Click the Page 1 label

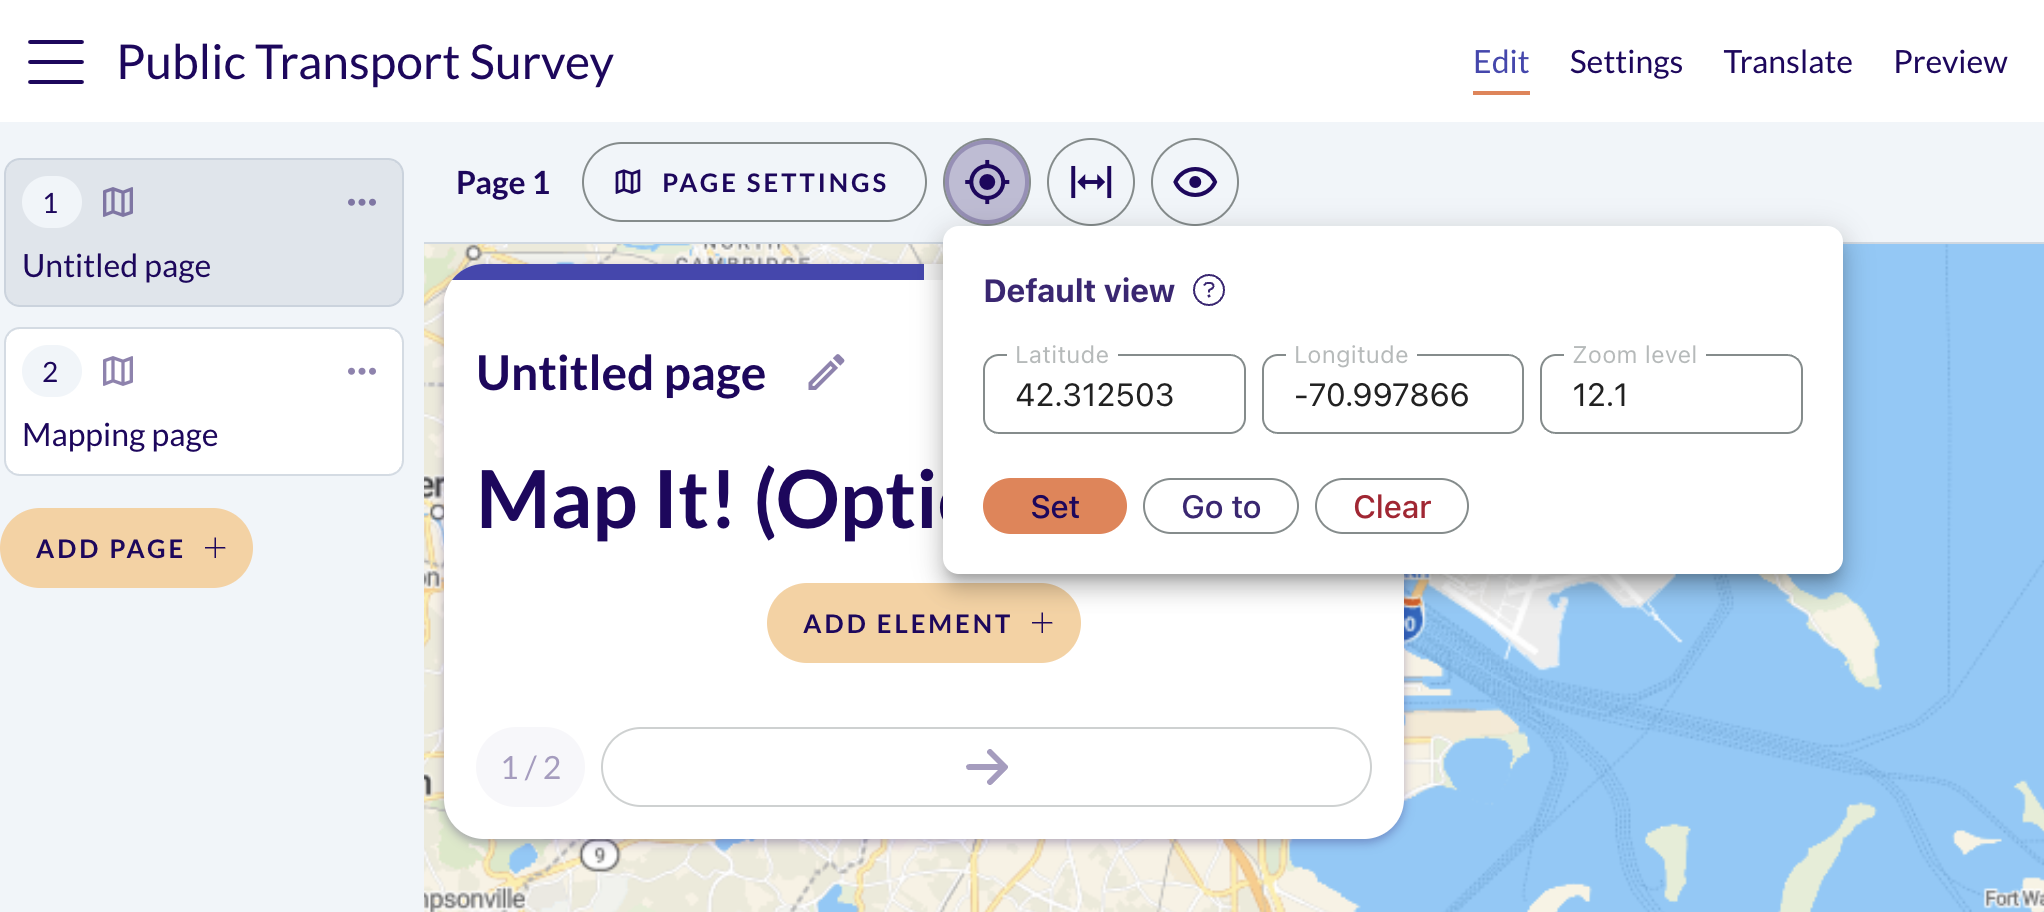click(503, 183)
